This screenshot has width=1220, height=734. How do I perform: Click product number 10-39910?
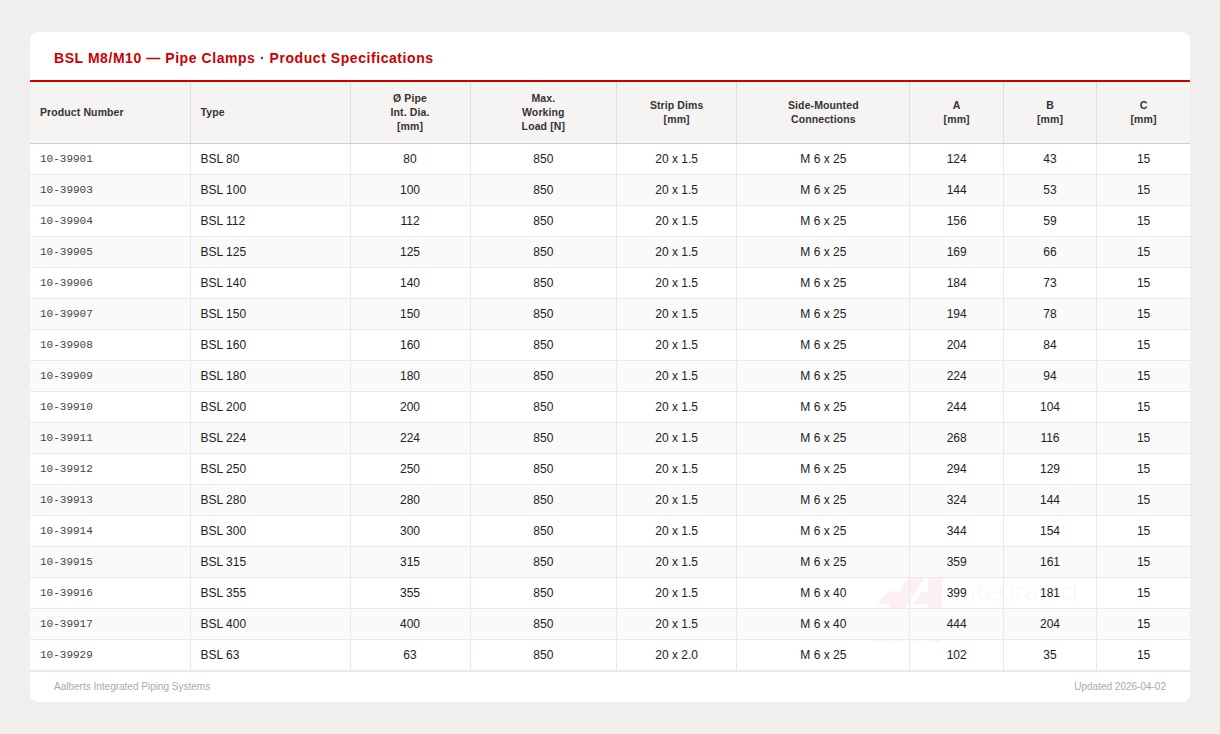(66, 407)
